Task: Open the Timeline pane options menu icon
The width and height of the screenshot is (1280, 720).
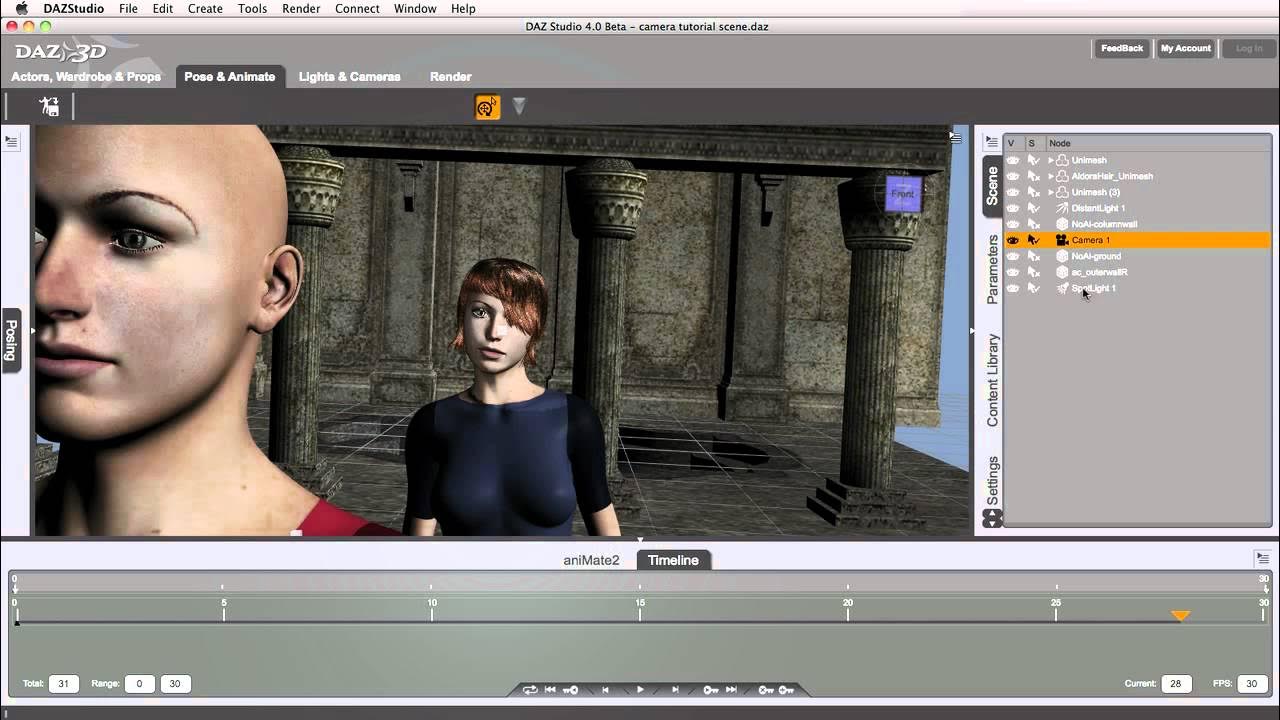Action: tap(1262, 558)
